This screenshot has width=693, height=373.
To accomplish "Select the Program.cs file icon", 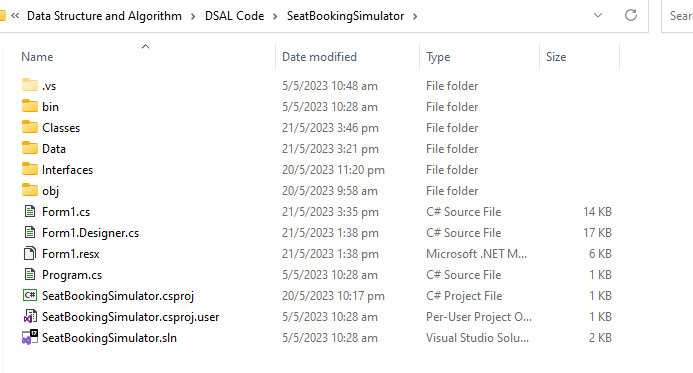I will (30, 274).
